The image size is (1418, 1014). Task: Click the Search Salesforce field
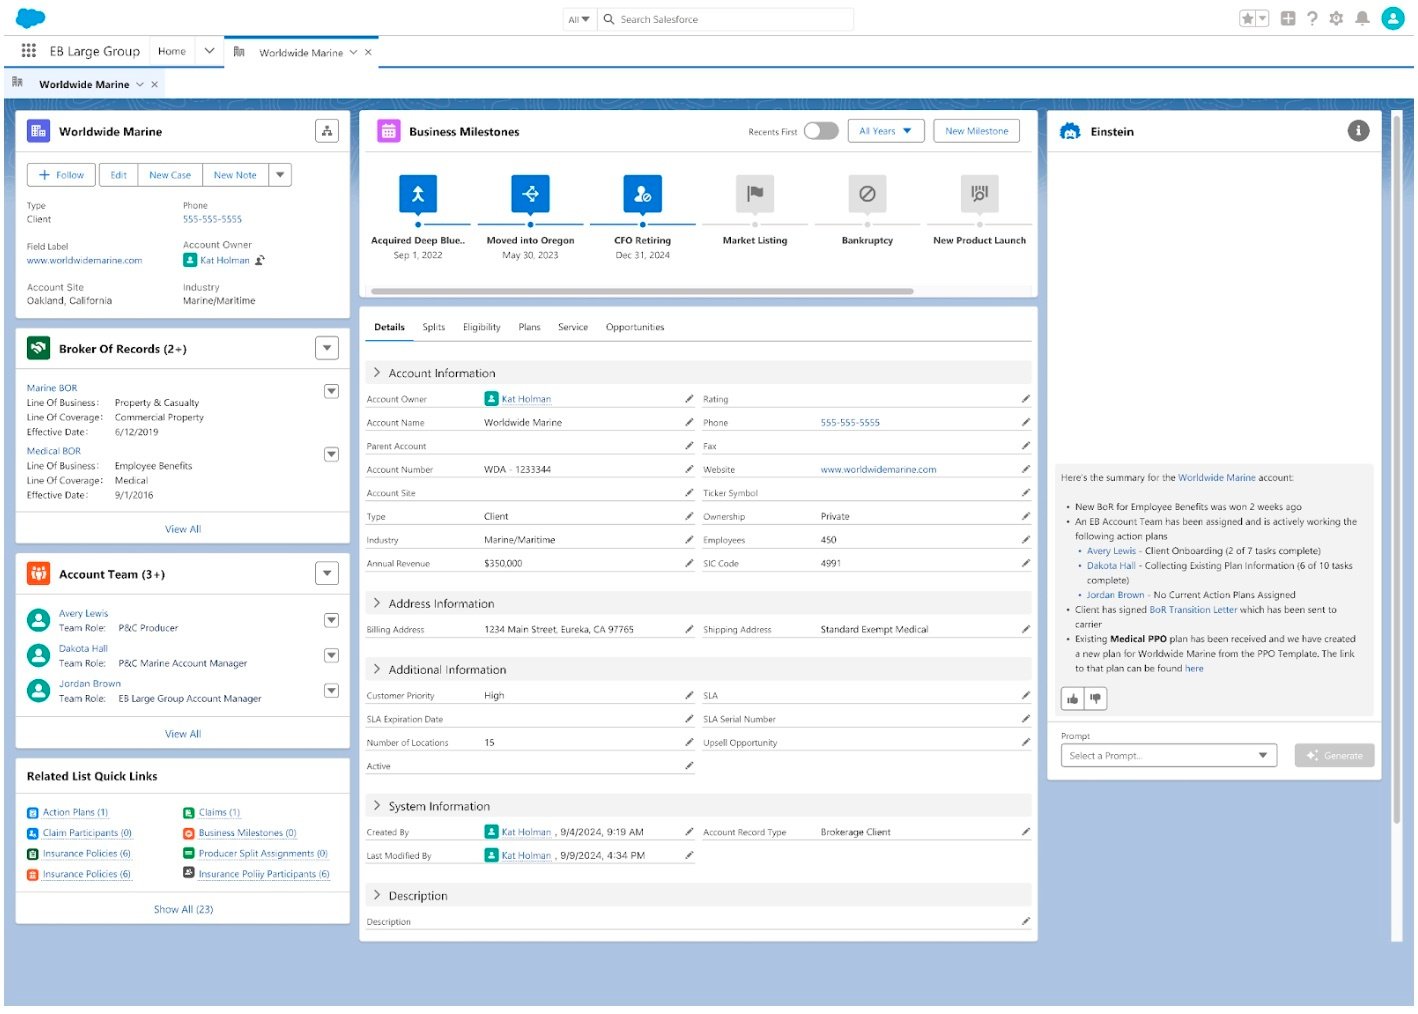point(730,19)
